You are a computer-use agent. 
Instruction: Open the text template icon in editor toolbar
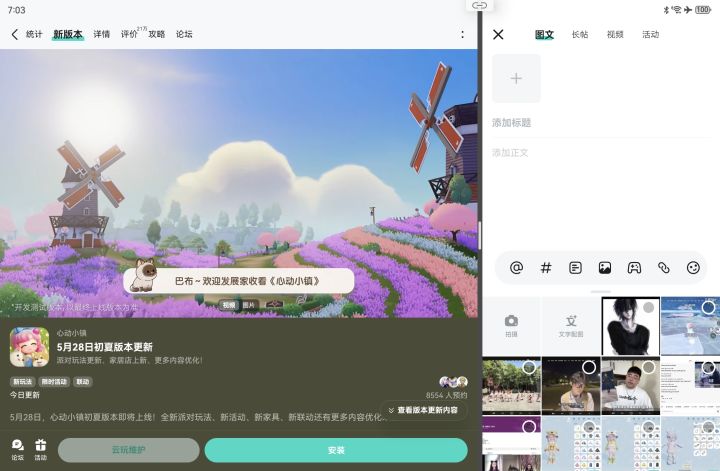click(575, 268)
